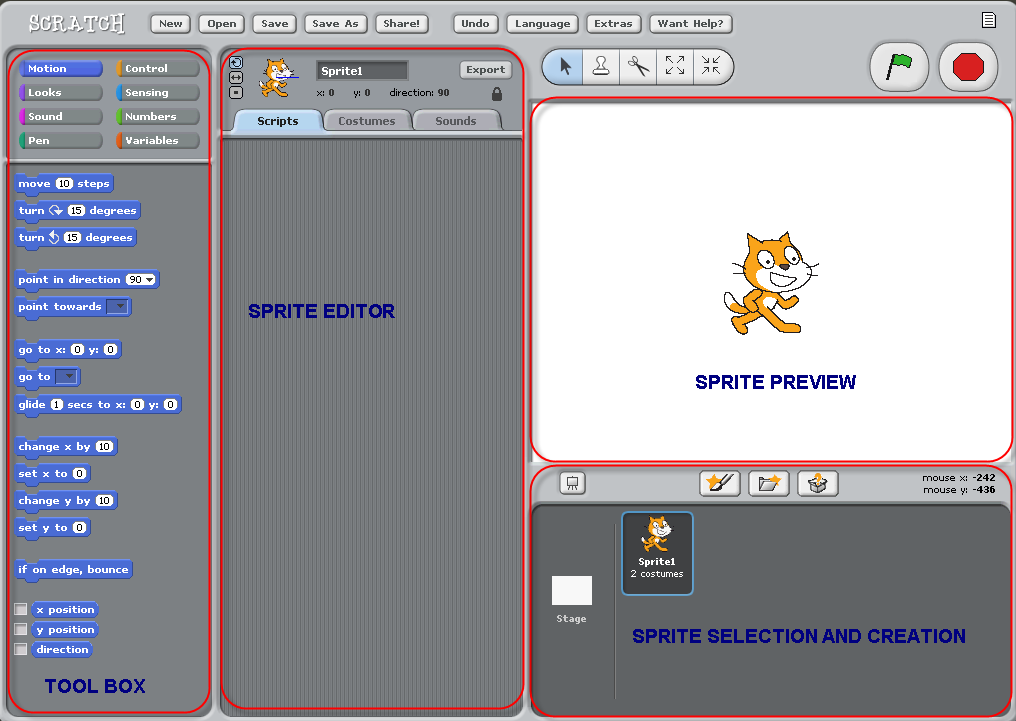Toggle presentation mode icon
Image resolution: width=1016 pixels, height=721 pixels.
tap(572, 483)
